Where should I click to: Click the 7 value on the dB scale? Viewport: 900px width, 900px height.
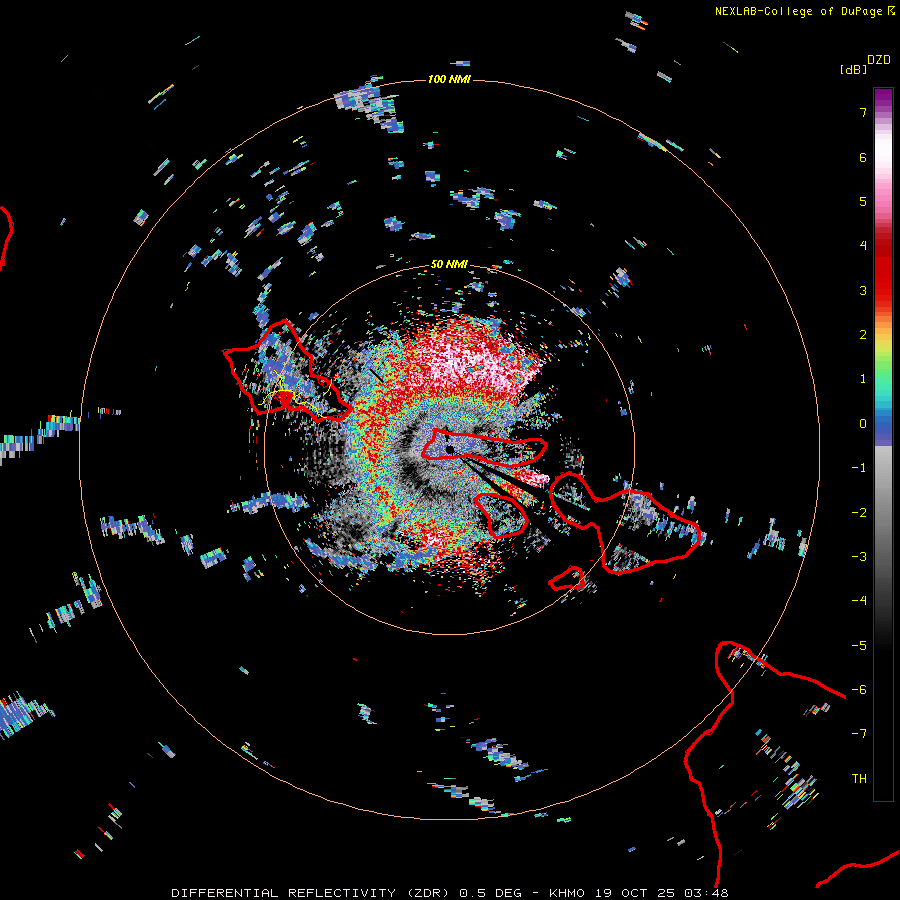click(863, 112)
